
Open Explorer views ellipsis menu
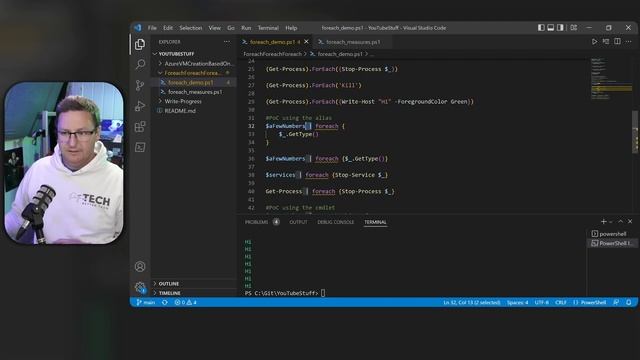[x=227, y=42]
